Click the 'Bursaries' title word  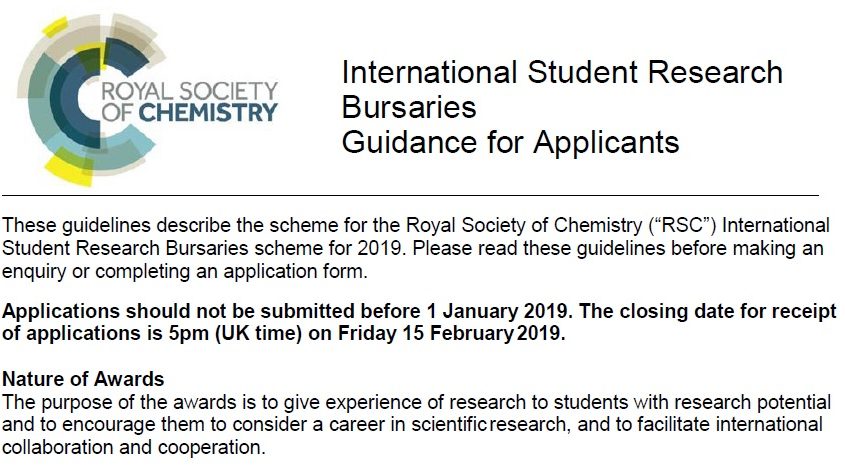tap(409, 107)
